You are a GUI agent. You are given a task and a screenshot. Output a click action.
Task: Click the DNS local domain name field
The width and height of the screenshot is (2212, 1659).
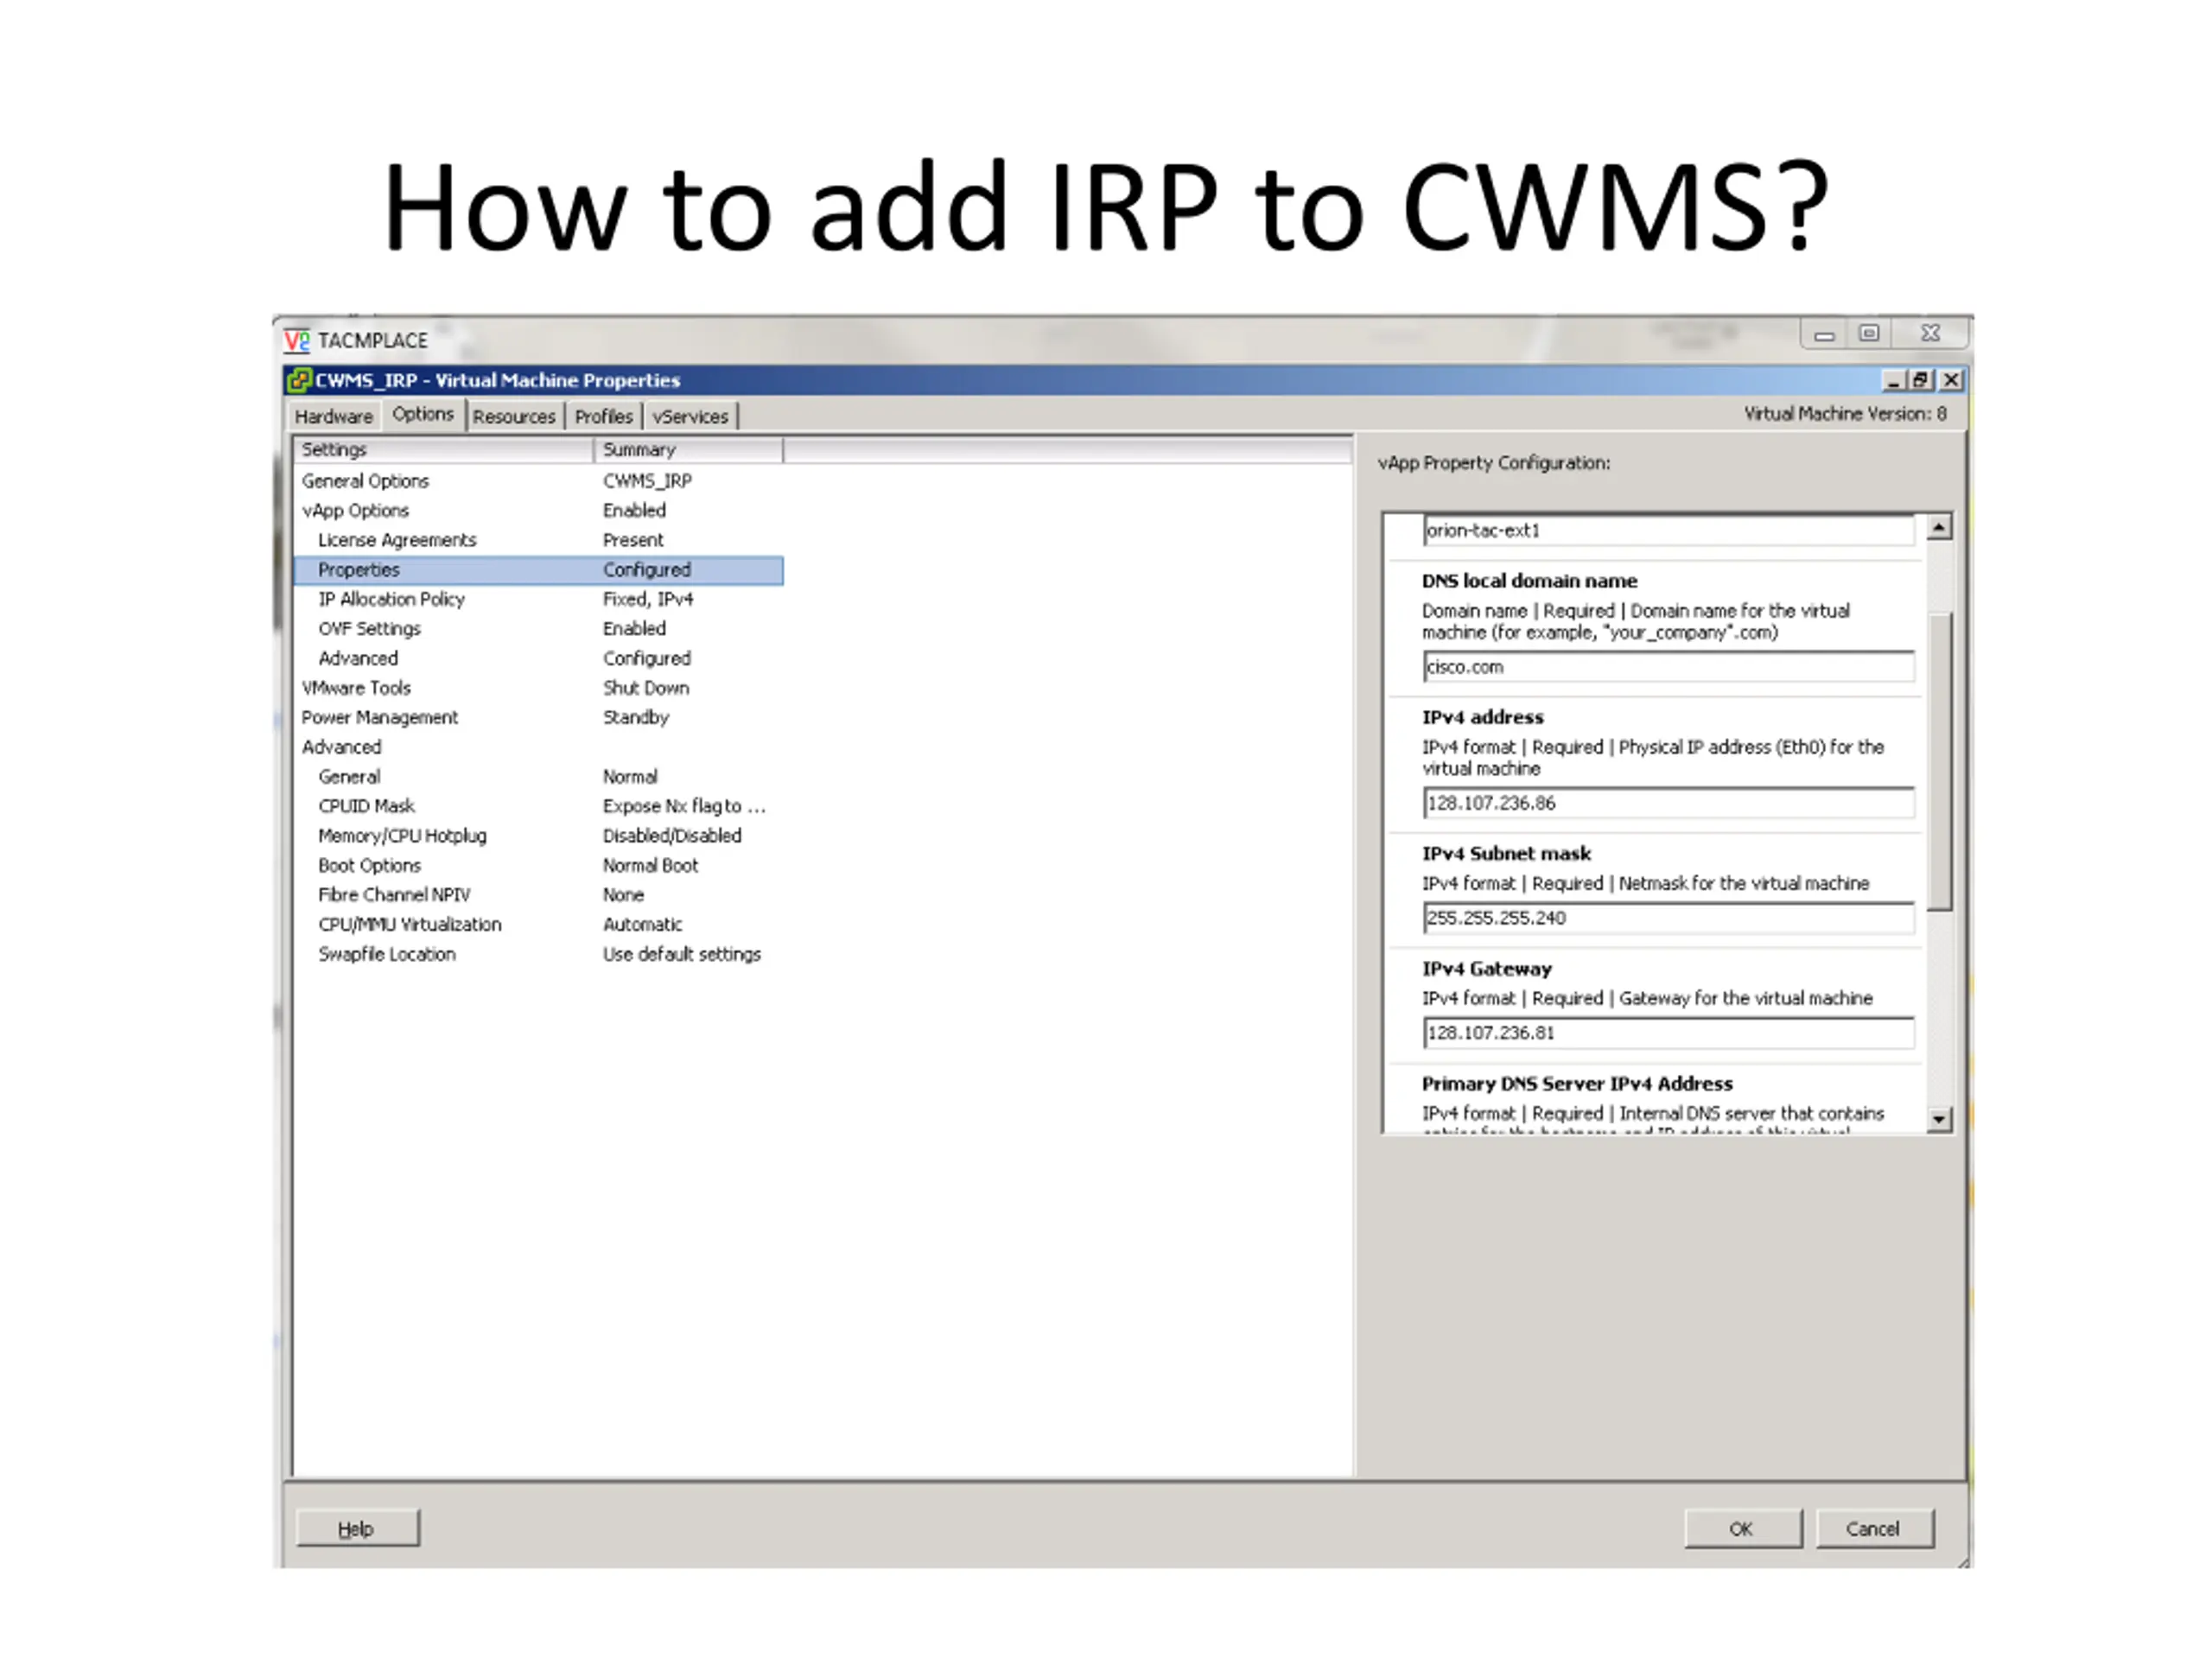pos(1668,667)
